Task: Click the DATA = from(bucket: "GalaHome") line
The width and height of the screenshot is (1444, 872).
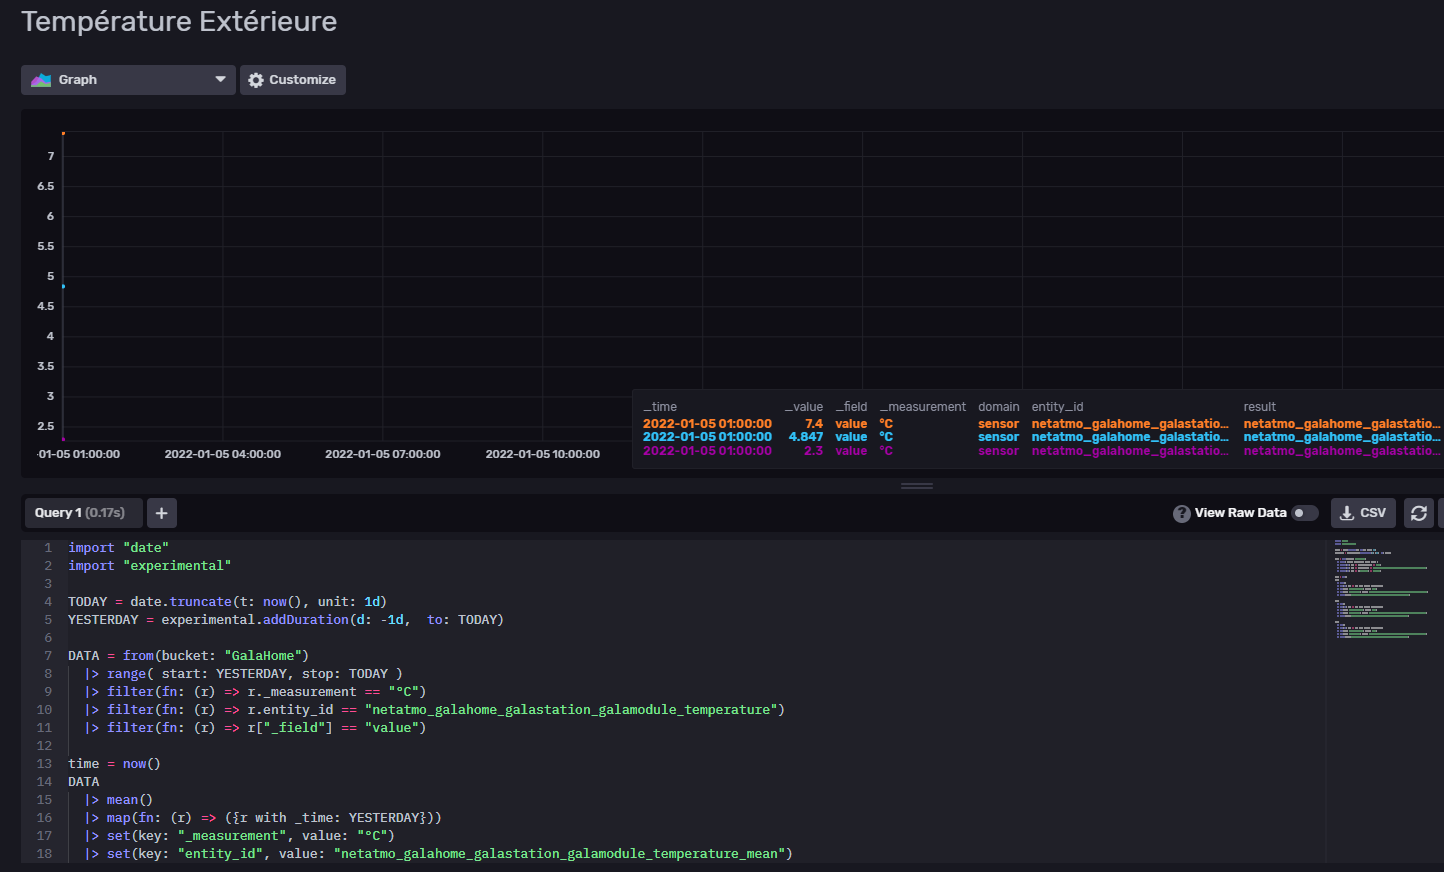Action: pyautogui.click(x=189, y=656)
